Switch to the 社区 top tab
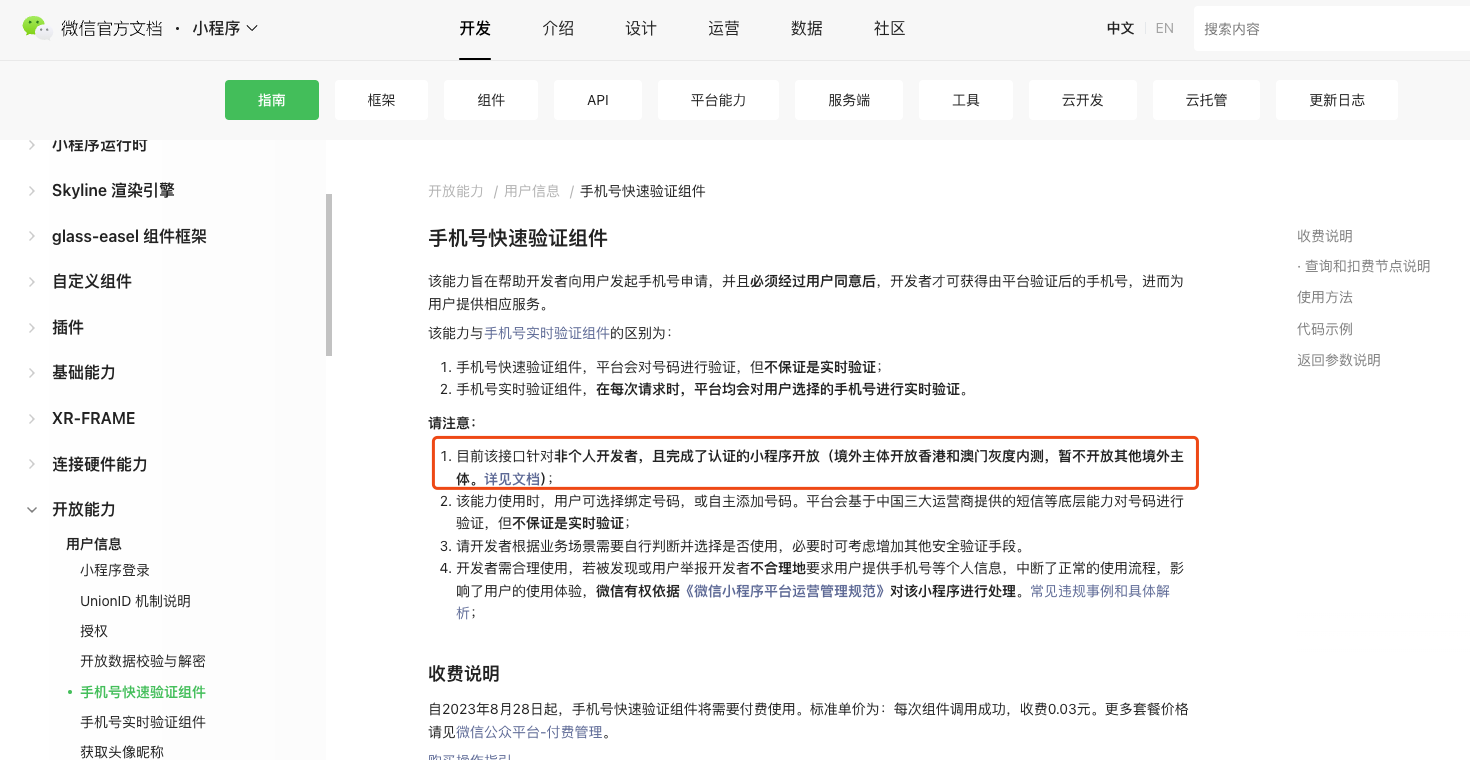This screenshot has height=760, width=1470. 890,28
